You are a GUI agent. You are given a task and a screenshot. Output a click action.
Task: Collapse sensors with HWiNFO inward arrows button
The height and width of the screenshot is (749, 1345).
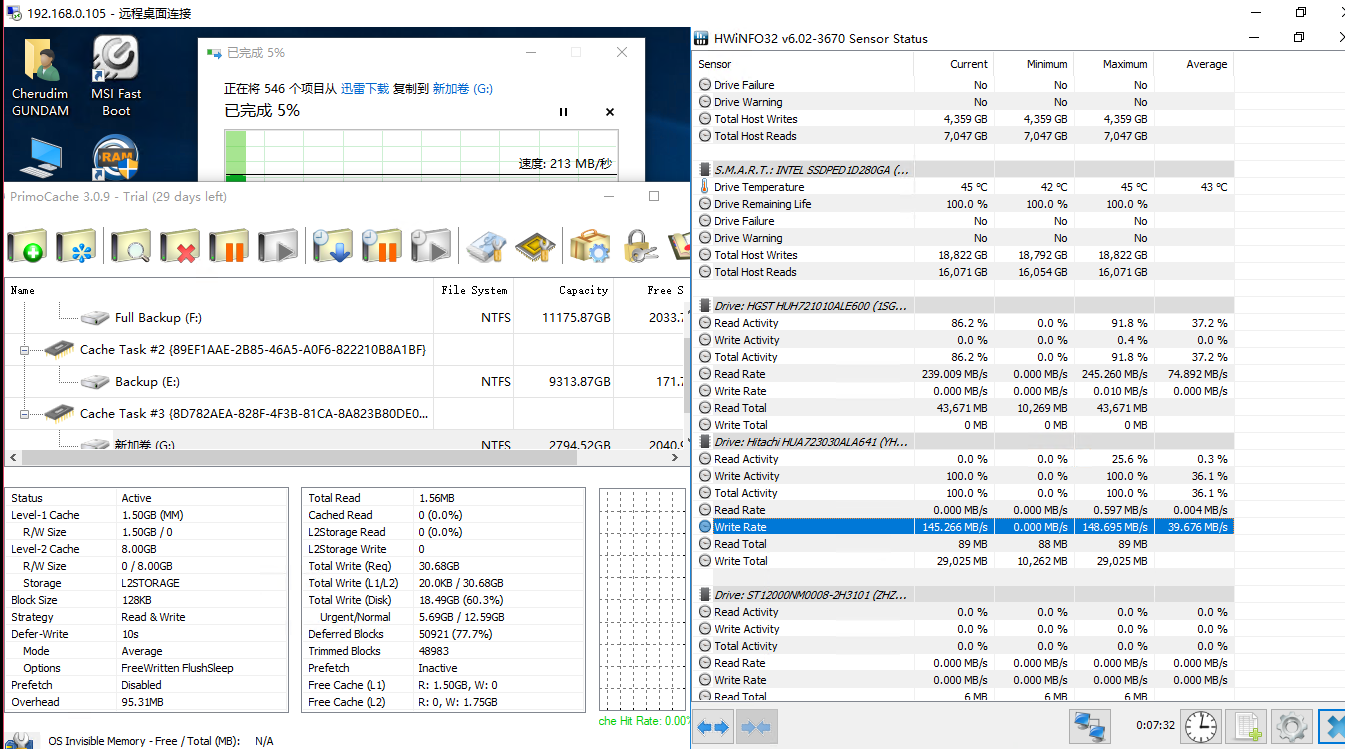[x=756, y=727]
